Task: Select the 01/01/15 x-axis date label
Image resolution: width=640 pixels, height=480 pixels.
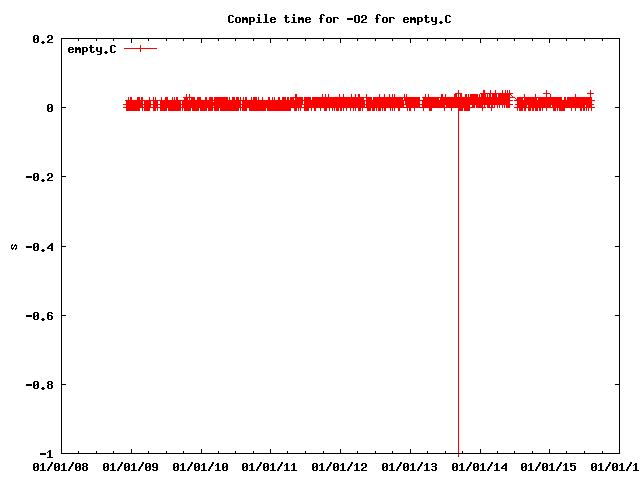Action: 551,466
